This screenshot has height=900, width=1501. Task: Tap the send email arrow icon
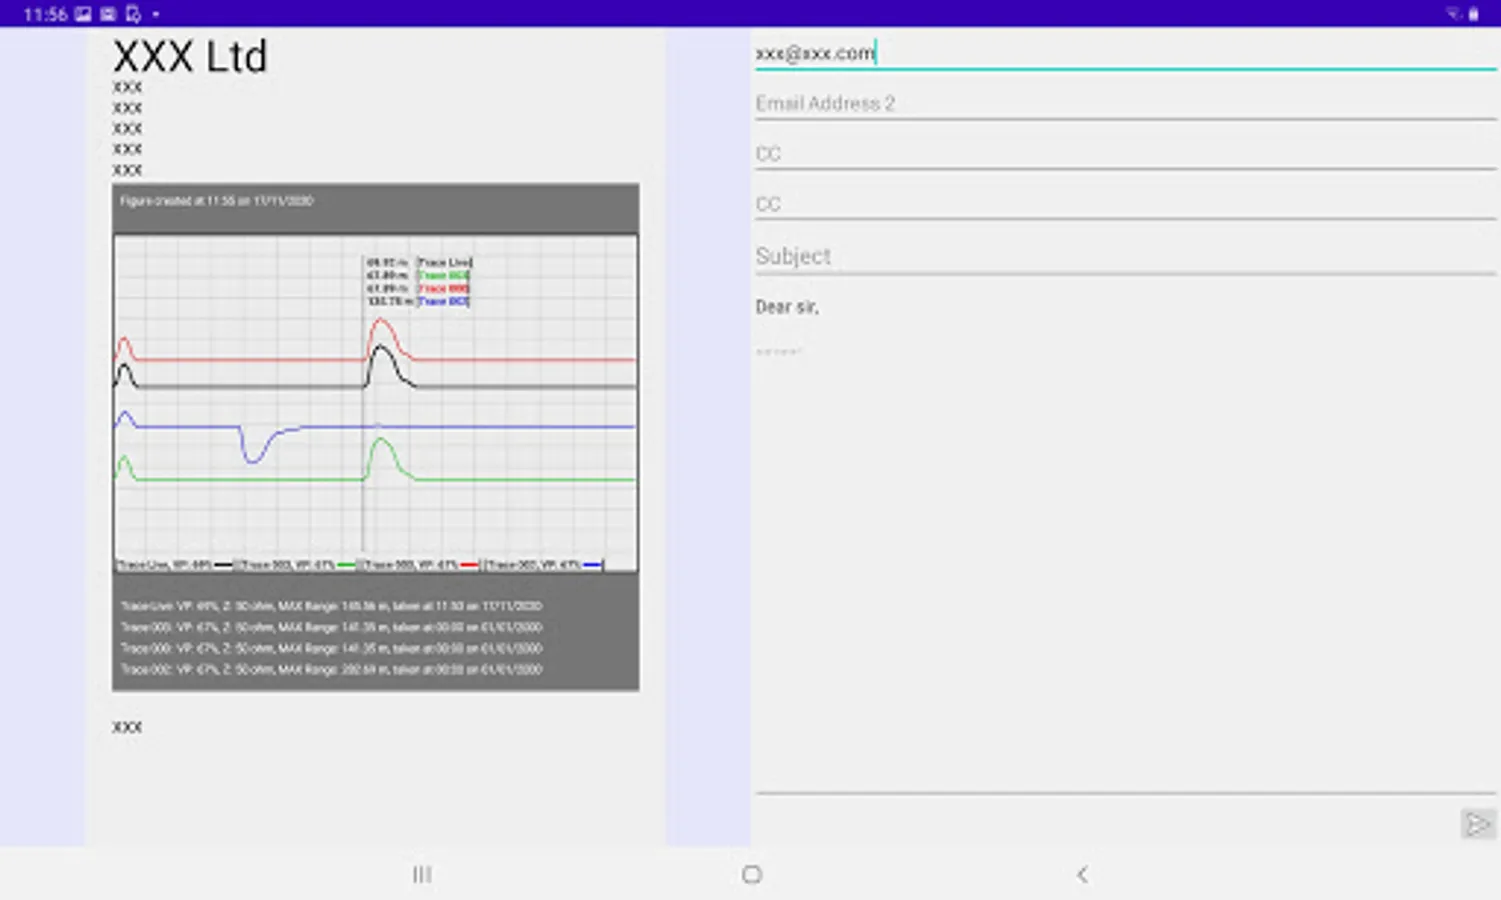pos(1477,823)
